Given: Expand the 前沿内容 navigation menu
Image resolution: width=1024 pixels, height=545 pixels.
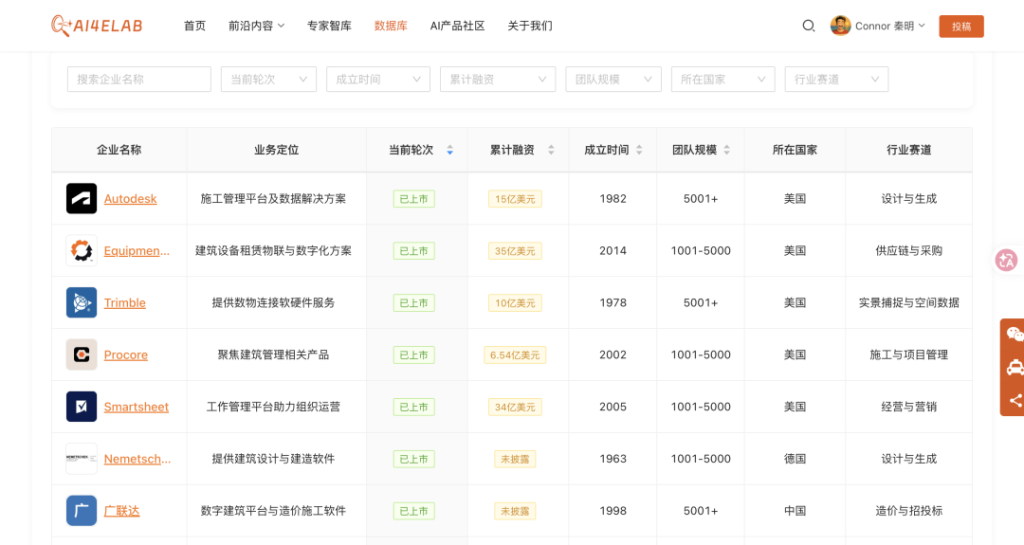Looking at the screenshot, I should tap(256, 26).
